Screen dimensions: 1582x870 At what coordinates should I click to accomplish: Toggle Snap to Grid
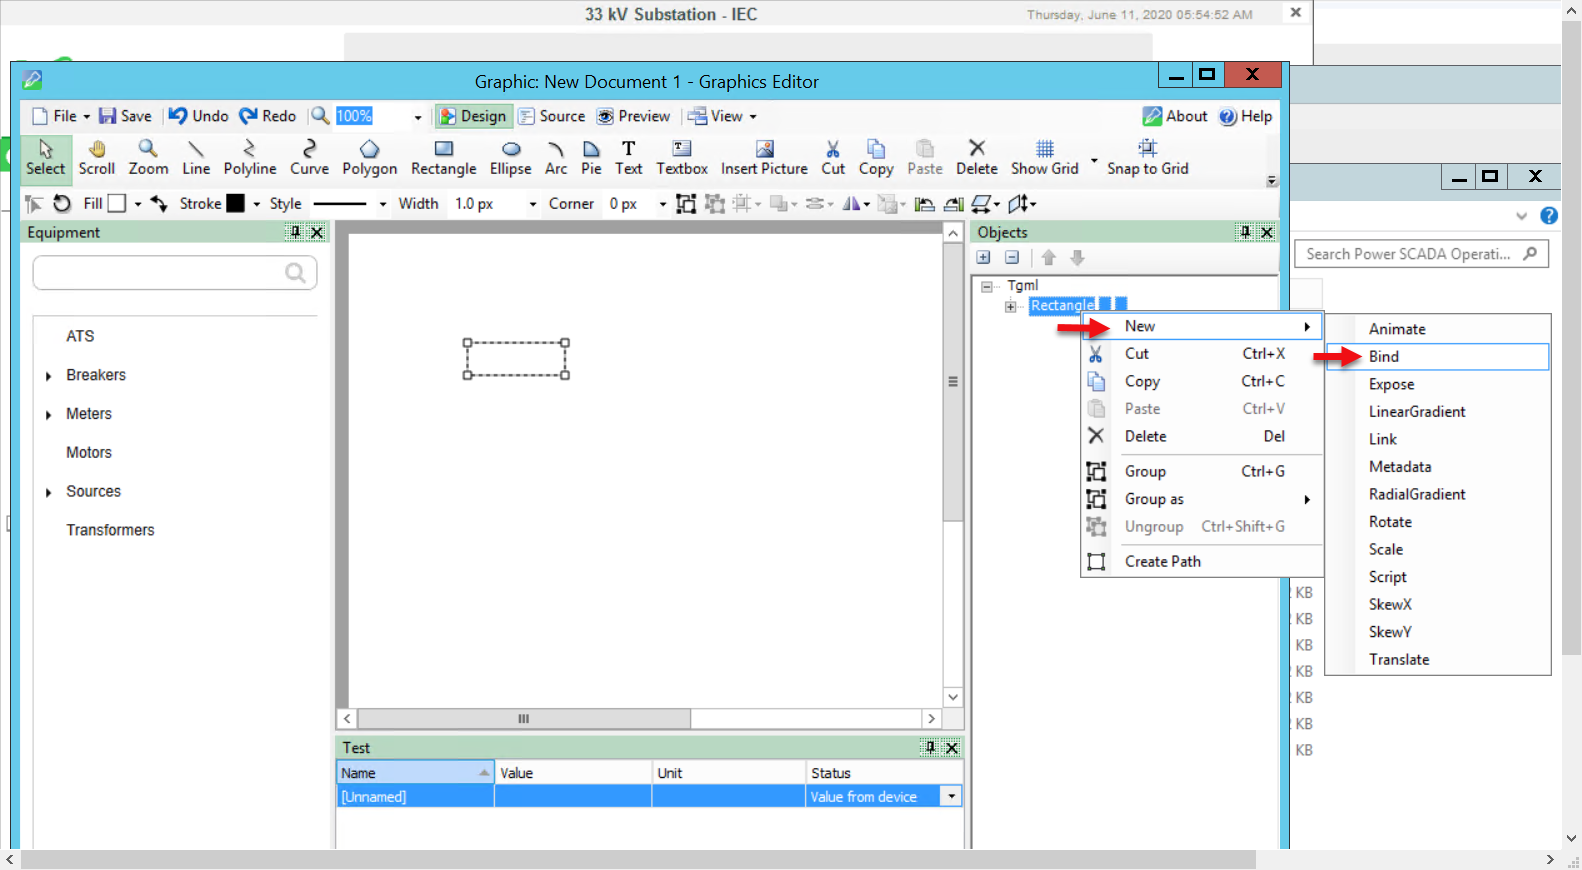point(1147,157)
